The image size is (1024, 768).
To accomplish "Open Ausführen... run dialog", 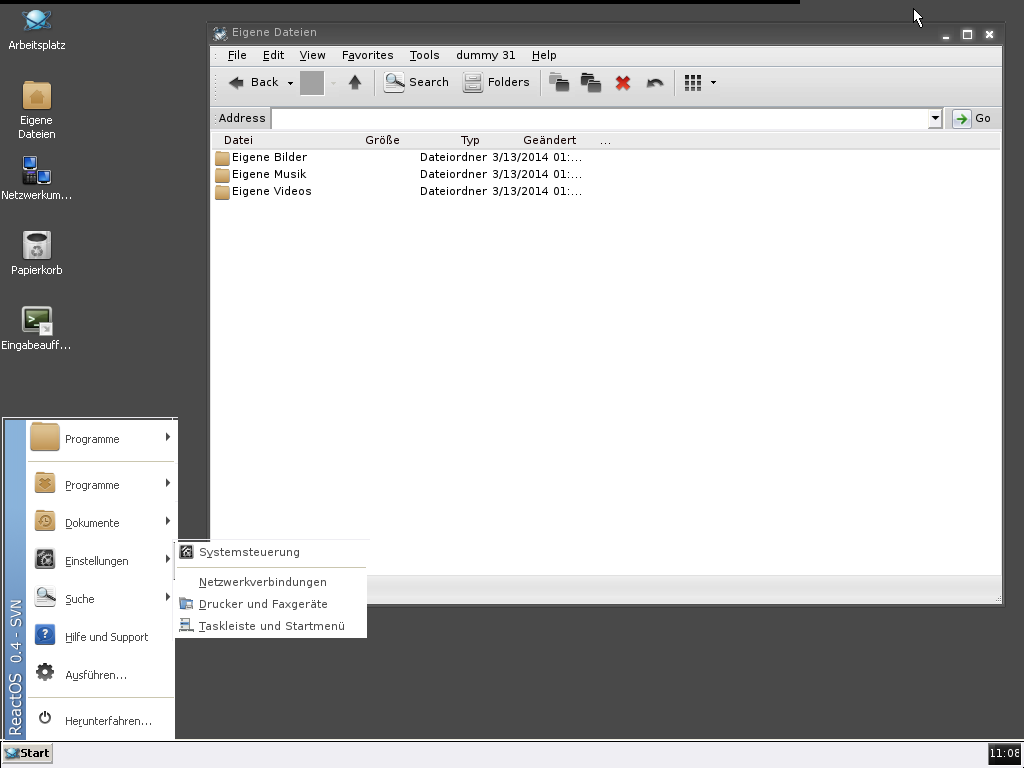I will (101, 674).
